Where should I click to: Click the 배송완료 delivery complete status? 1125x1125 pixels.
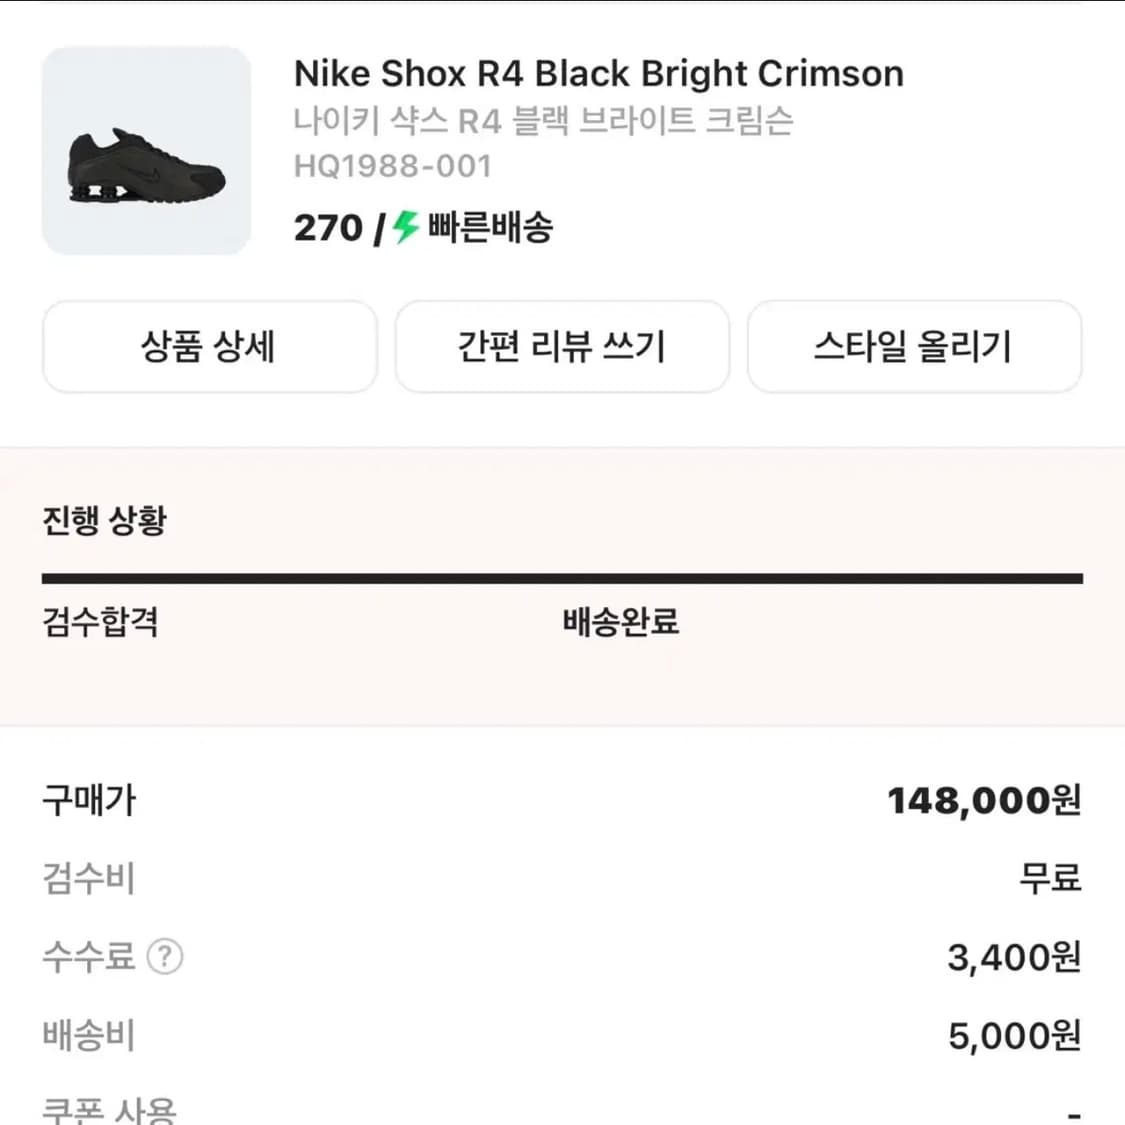pyautogui.click(x=618, y=622)
